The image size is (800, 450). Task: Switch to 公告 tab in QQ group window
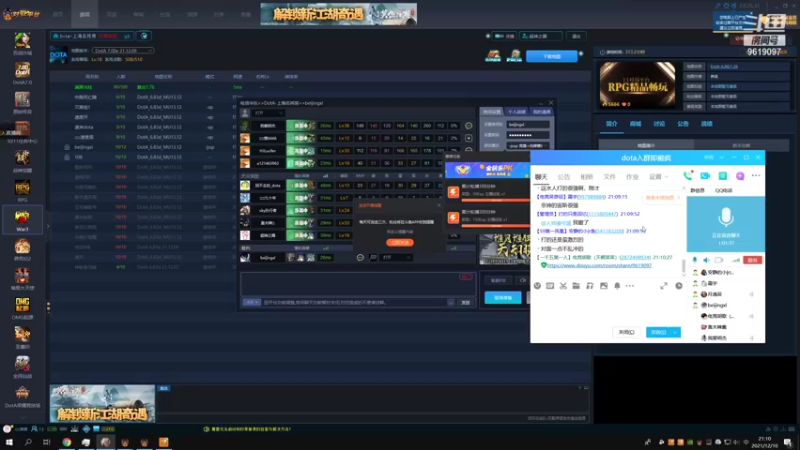click(x=564, y=177)
